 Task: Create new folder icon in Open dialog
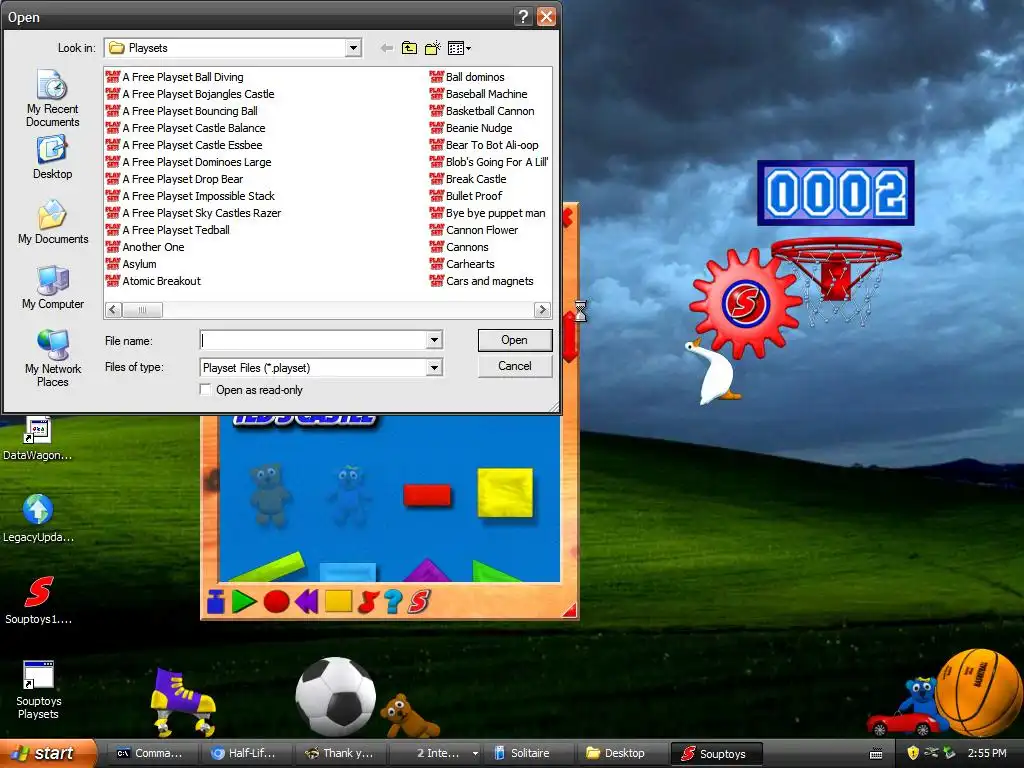432,48
